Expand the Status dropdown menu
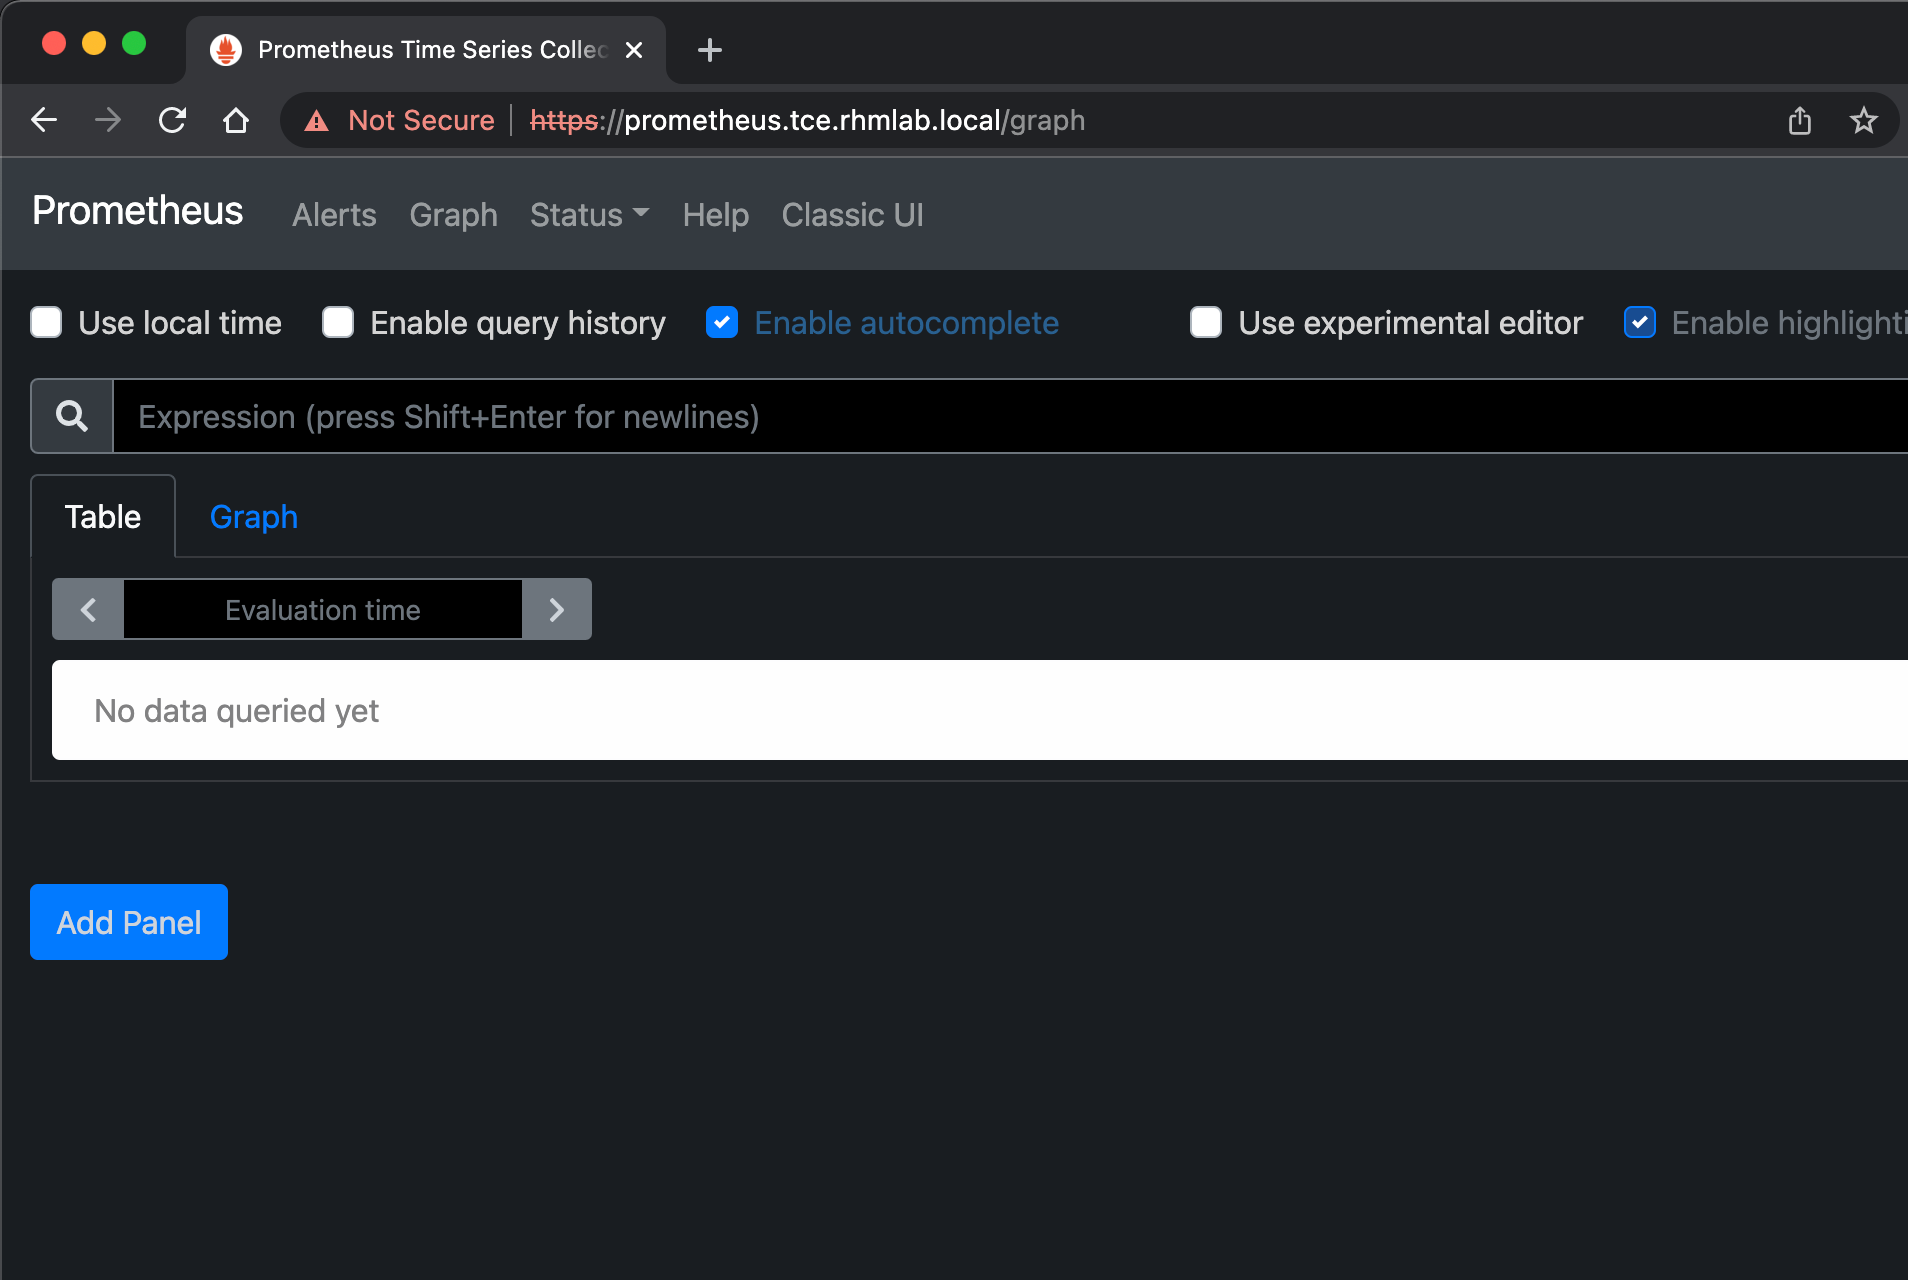The height and width of the screenshot is (1280, 1908). [590, 215]
